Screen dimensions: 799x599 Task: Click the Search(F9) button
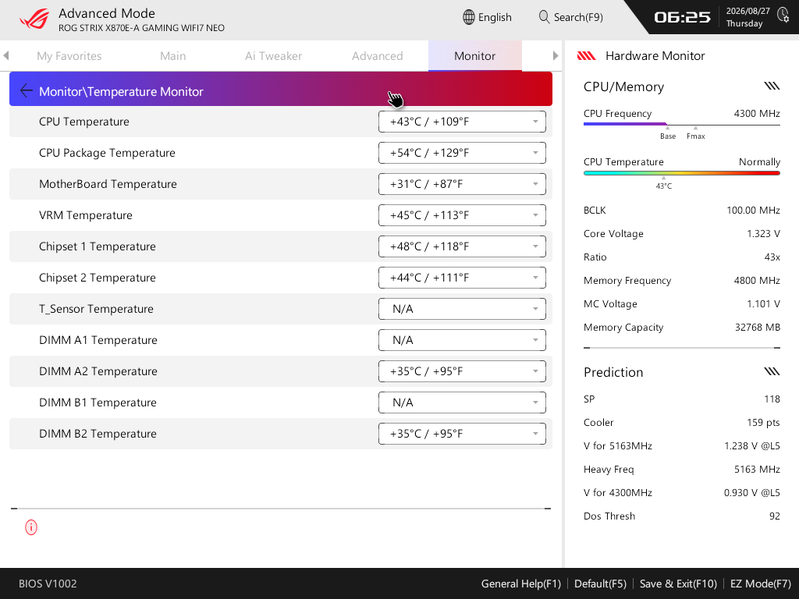[571, 17]
